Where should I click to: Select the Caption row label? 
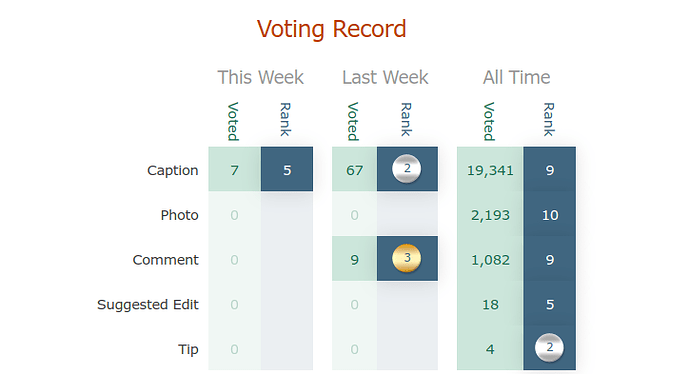pos(172,170)
